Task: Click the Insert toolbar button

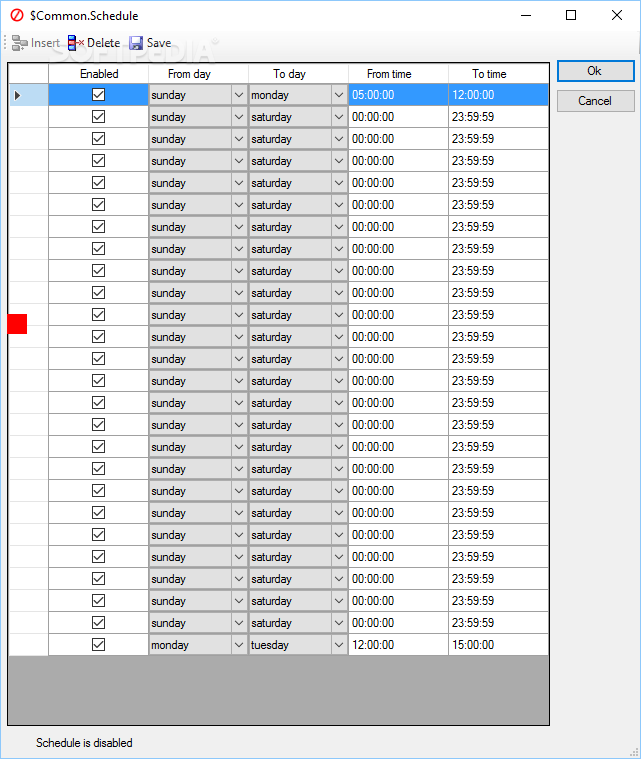Action: 36,43
